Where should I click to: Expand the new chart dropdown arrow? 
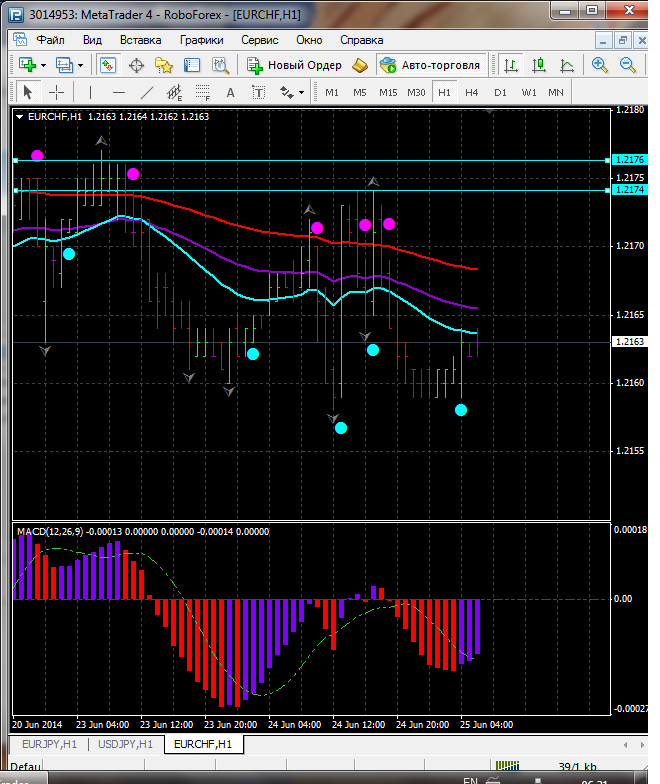coord(45,65)
